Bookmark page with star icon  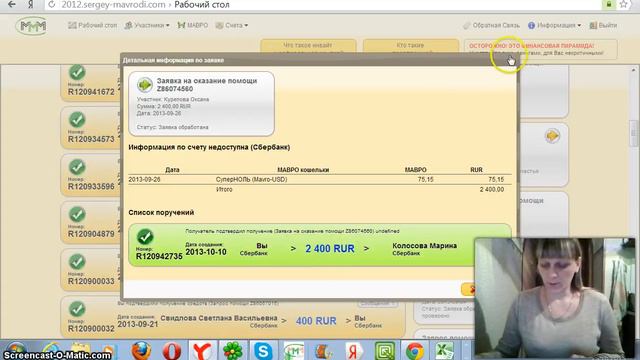(x=623, y=4)
